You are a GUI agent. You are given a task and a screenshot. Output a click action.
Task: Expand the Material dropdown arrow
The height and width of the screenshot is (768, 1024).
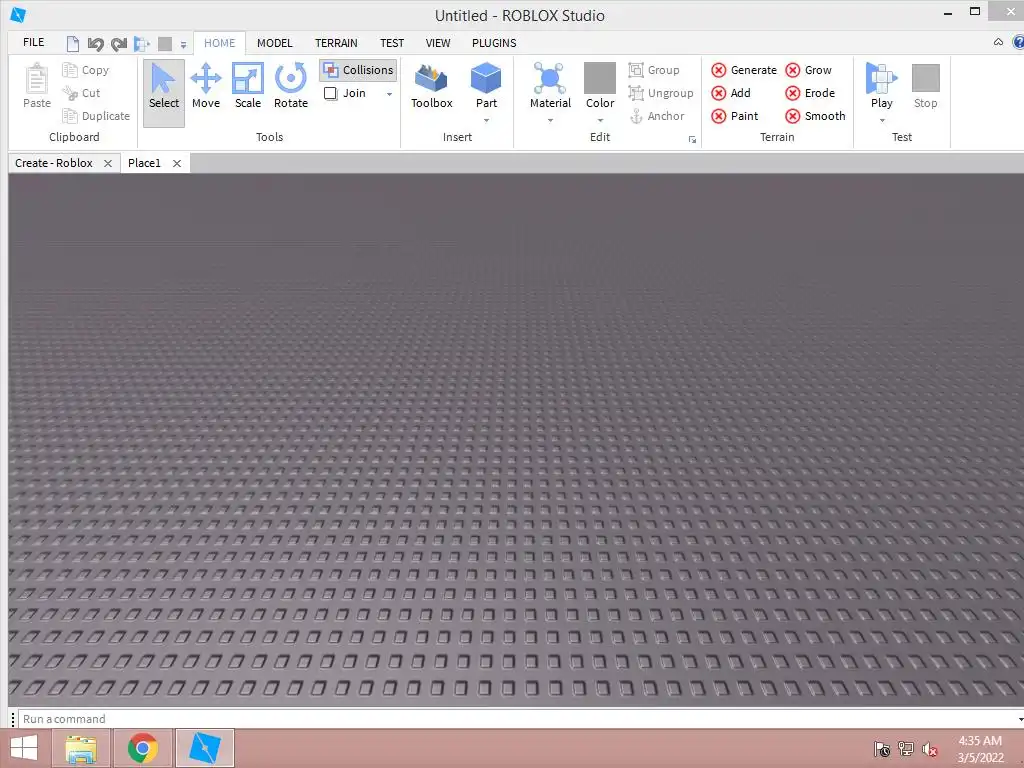pos(550,120)
